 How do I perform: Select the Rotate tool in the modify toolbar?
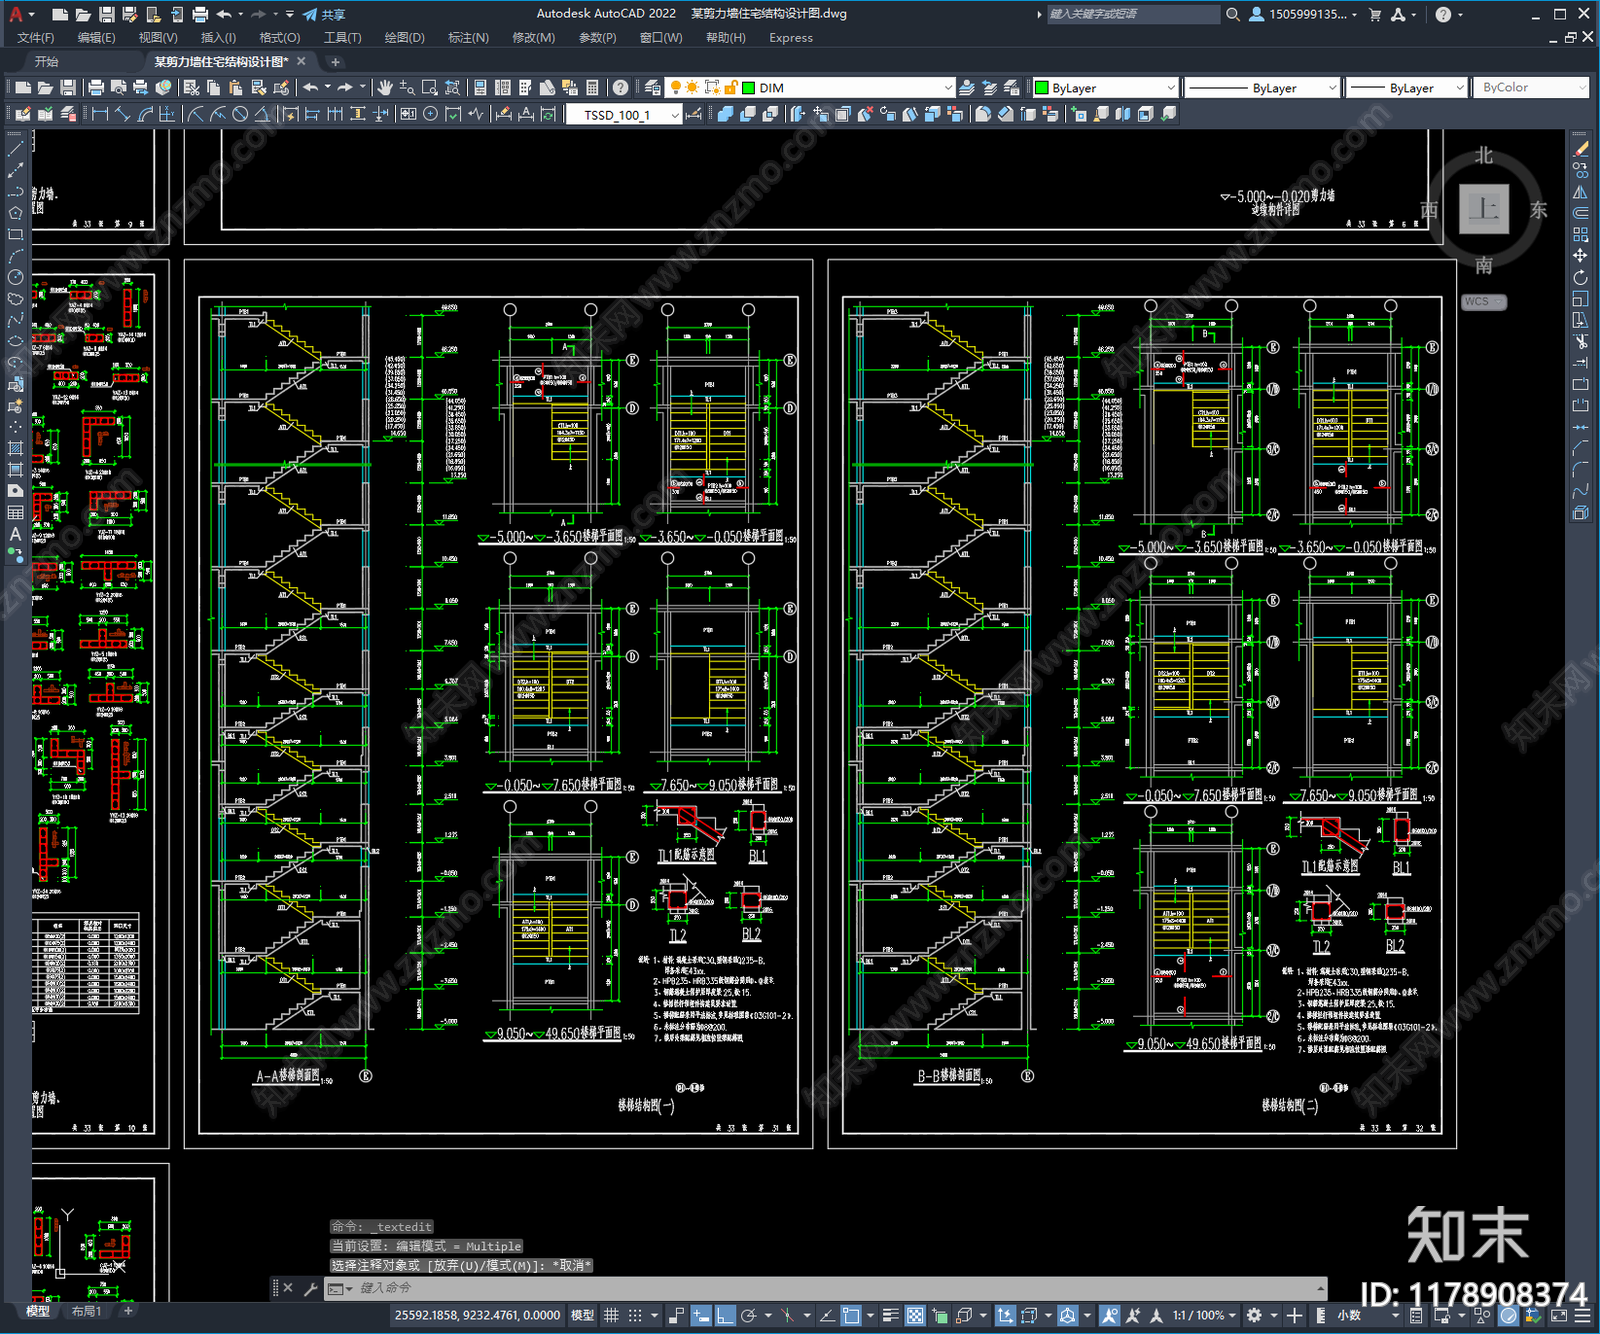pyautogui.click(x=1580, y=277)
